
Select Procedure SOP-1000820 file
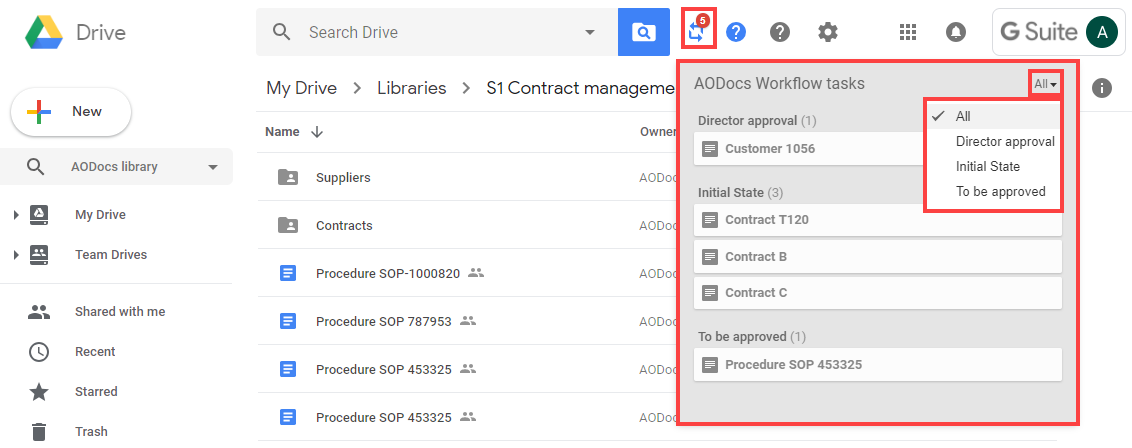click(x=388, y=273)
